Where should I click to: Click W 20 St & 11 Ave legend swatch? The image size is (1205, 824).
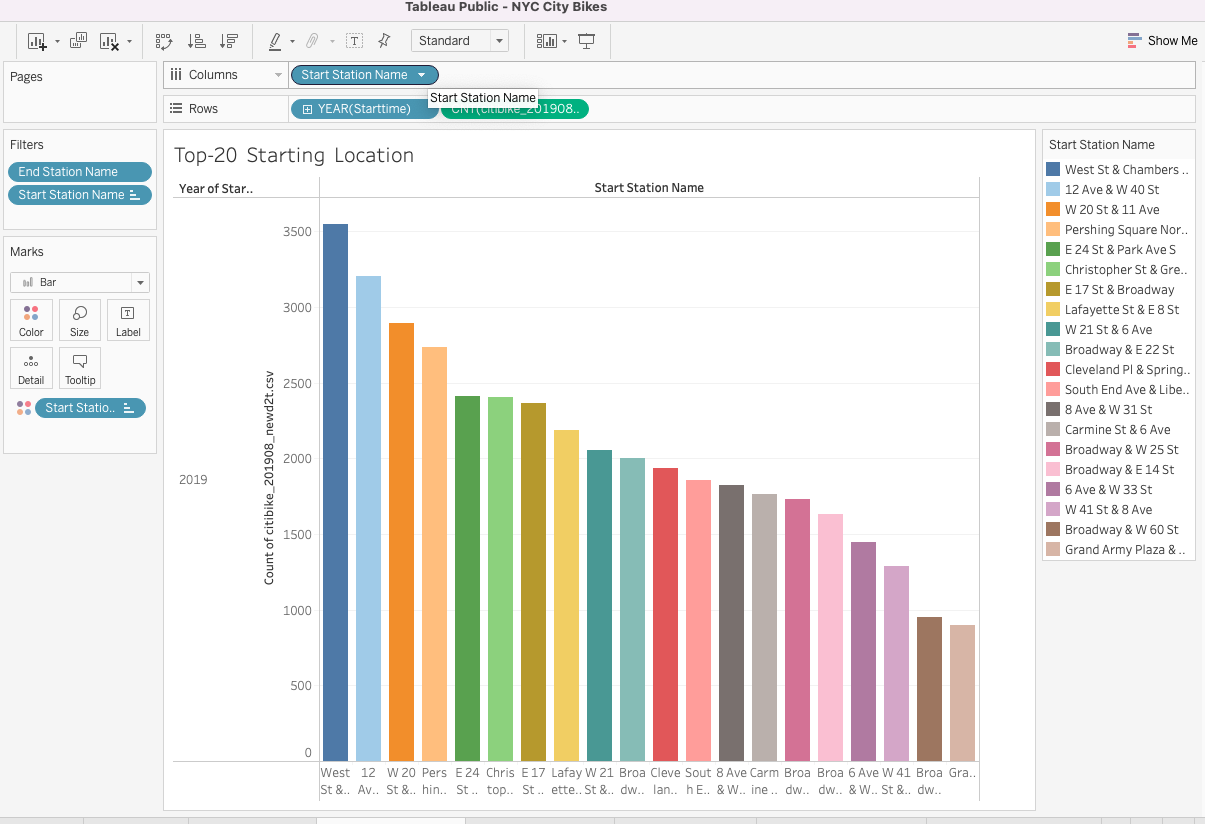(1053, 210)
